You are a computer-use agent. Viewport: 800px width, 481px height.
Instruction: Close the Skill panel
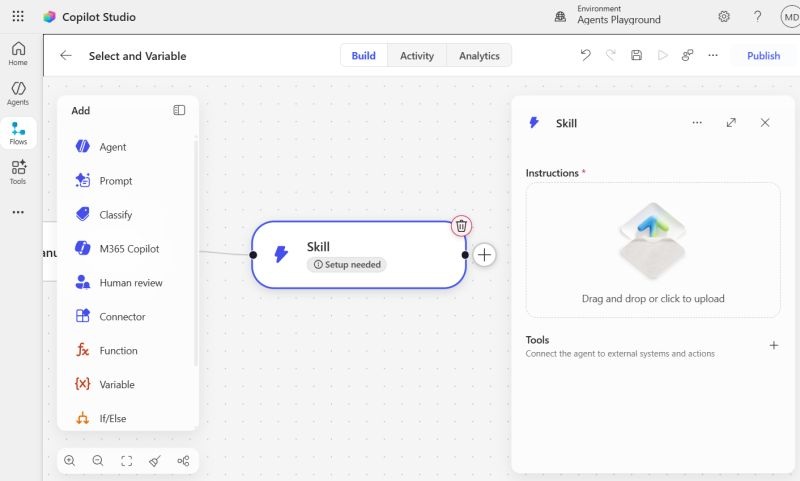click(x=765, y=122)
